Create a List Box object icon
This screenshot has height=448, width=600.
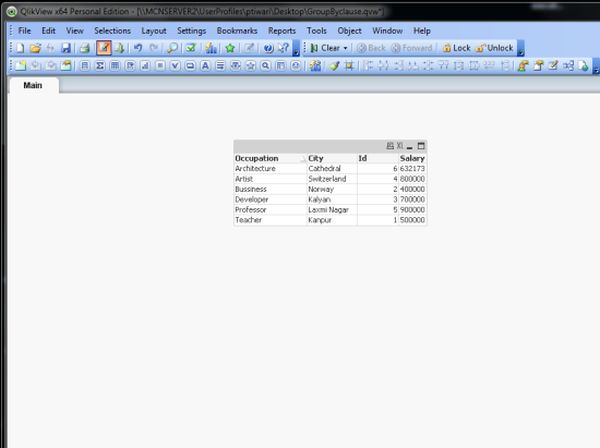(85, 66)
